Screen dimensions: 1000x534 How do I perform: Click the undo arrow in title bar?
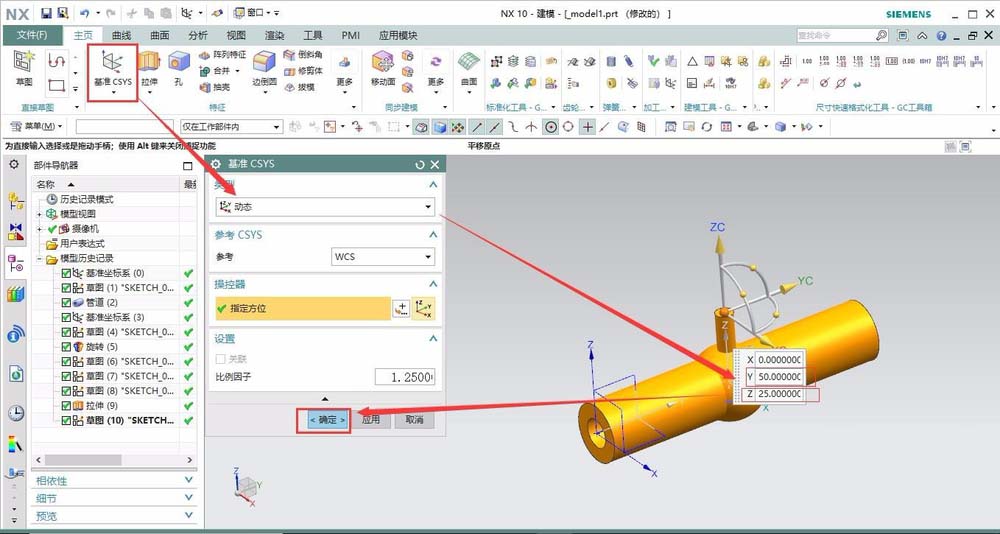(85, 13)
